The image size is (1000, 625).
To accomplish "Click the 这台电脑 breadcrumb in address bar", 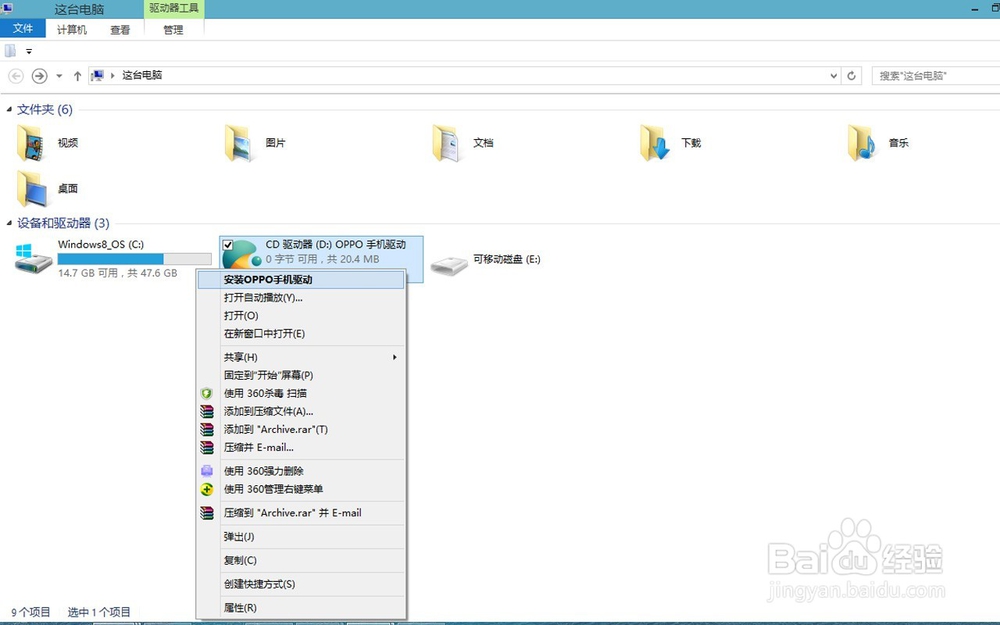I will [x=142, y=75].
